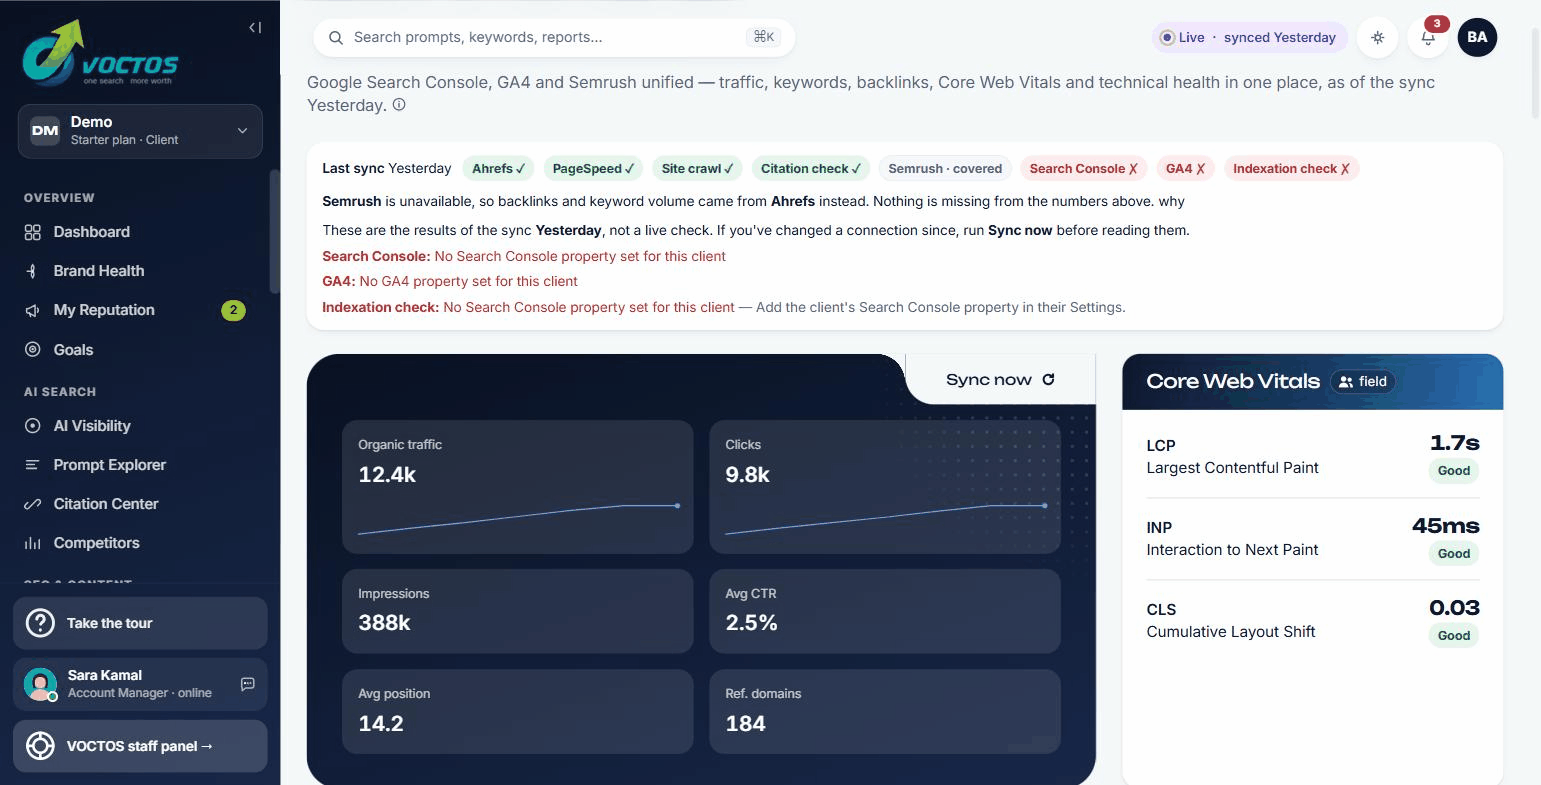Click the Dashboard grid icon

(33, 232)
